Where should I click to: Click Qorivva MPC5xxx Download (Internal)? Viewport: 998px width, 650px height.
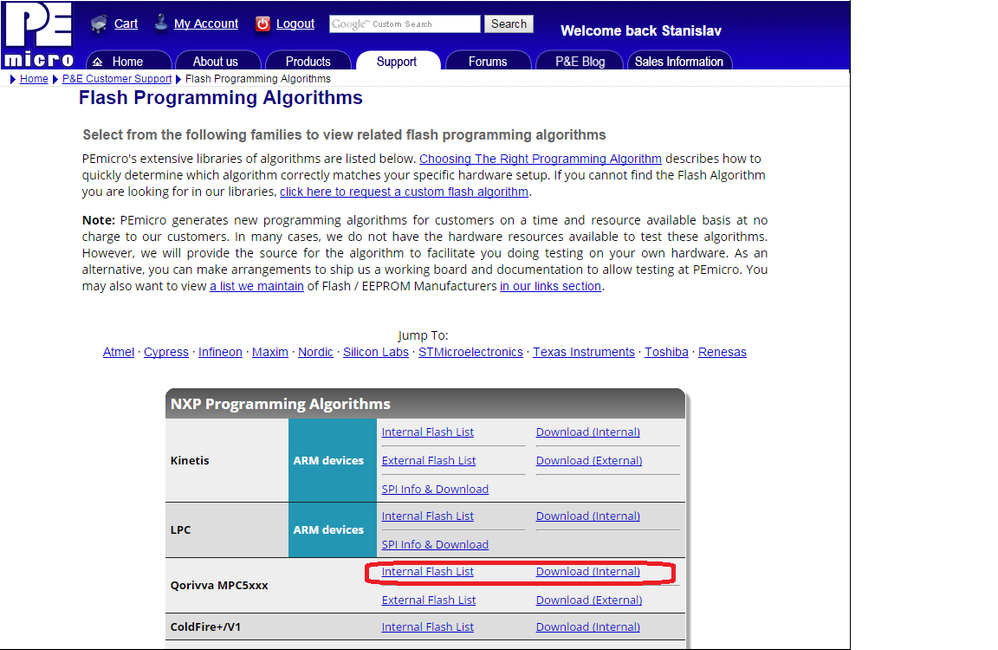[588, 571]
